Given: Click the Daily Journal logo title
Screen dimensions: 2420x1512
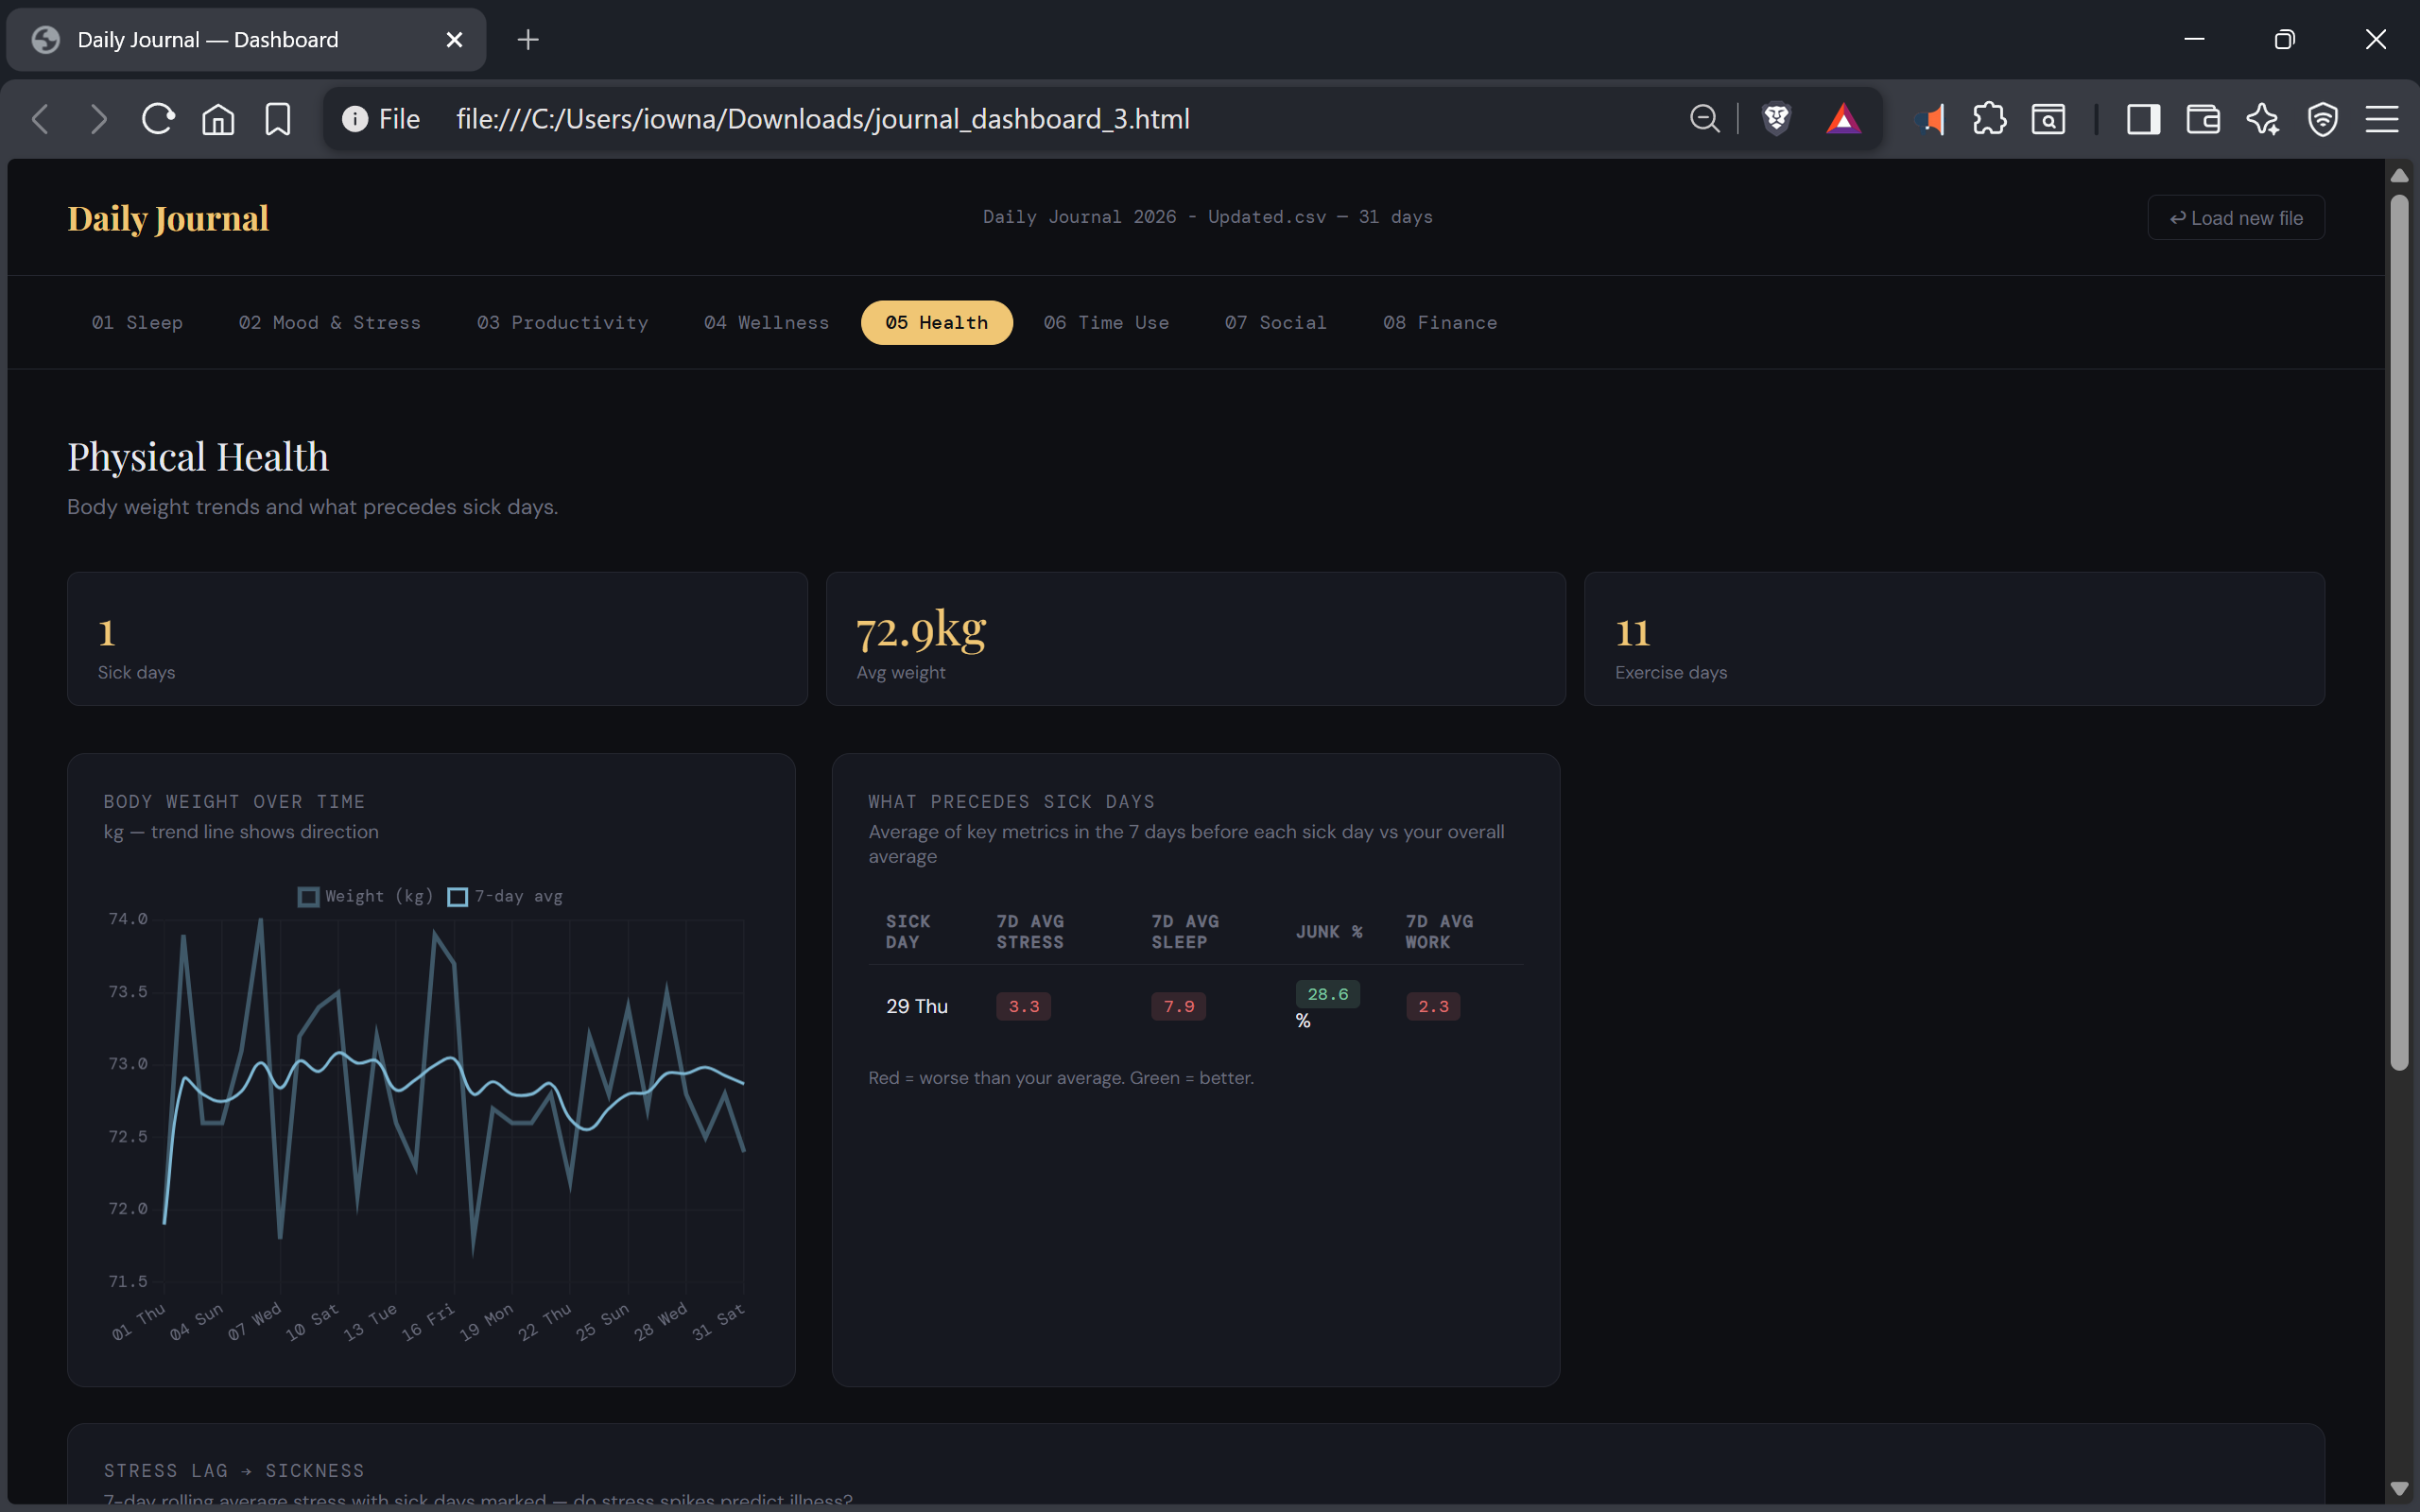Looking at the screenshot, I should (168, 218).
